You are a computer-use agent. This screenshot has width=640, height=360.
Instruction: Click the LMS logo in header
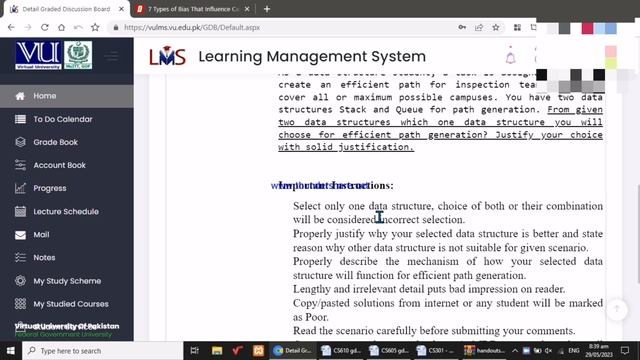point(167,56)
